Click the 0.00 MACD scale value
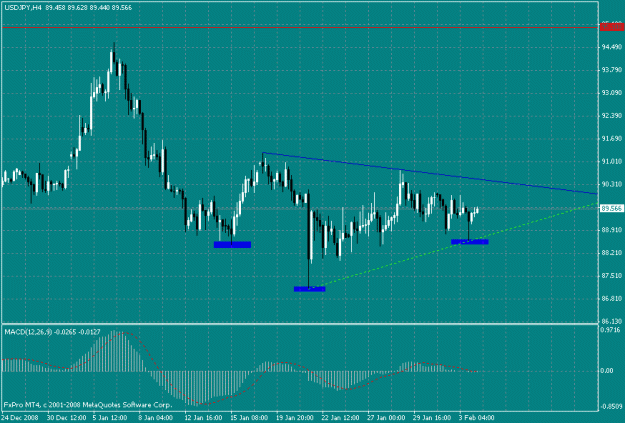The width and height of the screenshot is (625, 423). (607, 371)
